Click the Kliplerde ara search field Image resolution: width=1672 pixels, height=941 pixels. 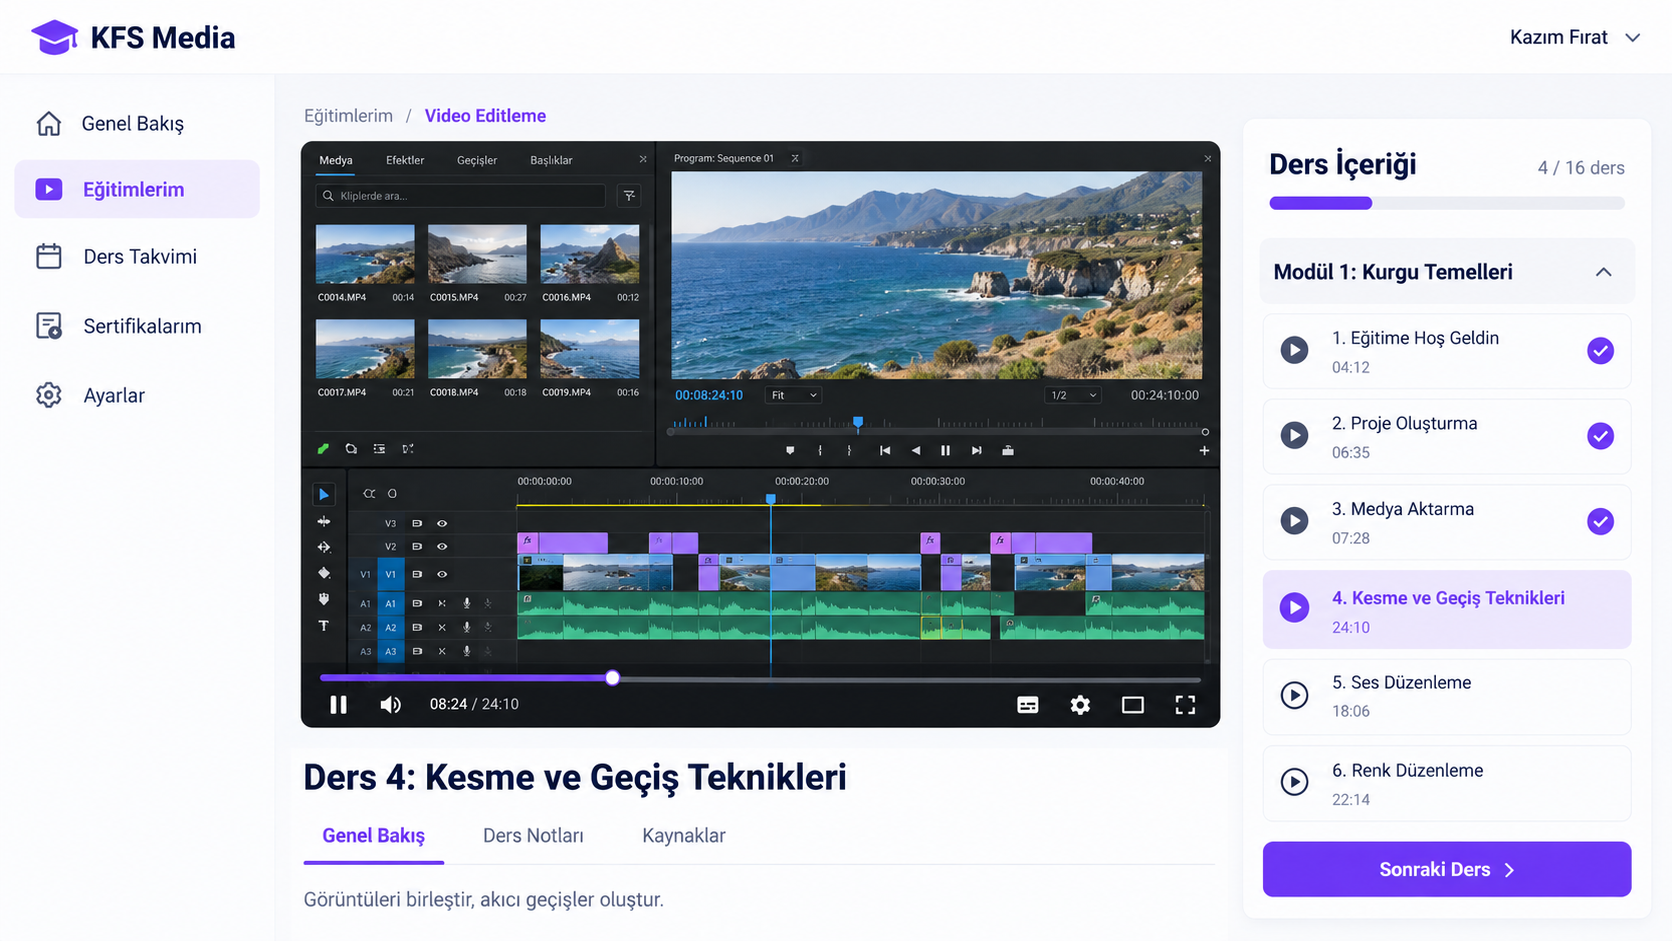click(x=461, y=196)
